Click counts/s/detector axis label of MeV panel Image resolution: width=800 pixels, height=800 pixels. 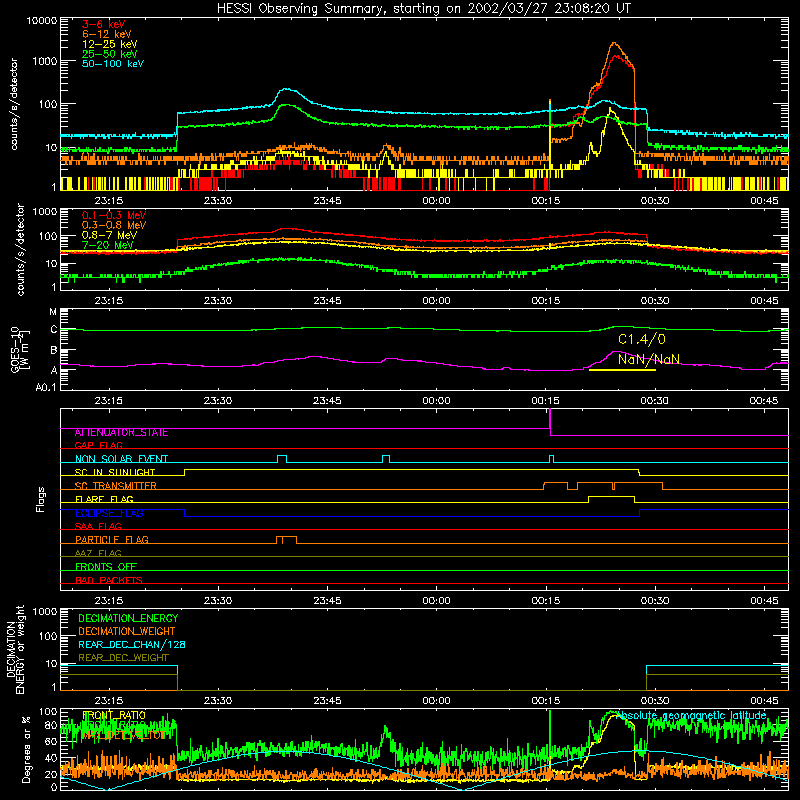[x=20, y=249]
